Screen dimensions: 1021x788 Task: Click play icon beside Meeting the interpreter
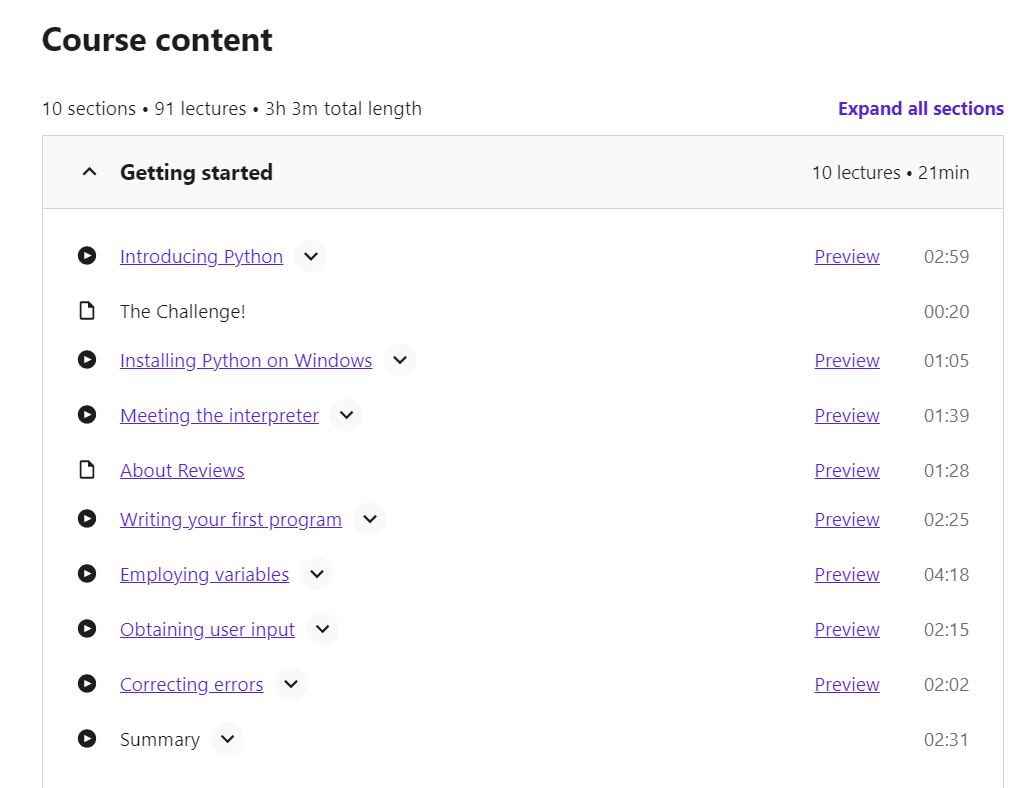coord(87,415)
